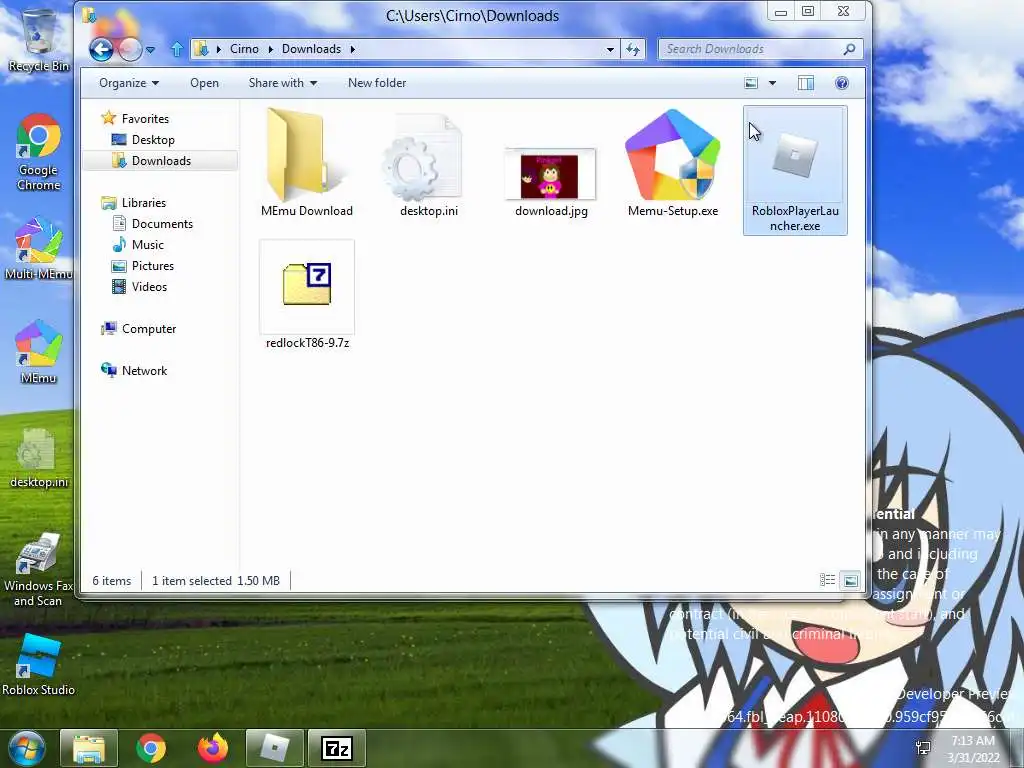Switch to large icons view in status bar
This screenshot has height=768, width=1024.
(850, 580)
